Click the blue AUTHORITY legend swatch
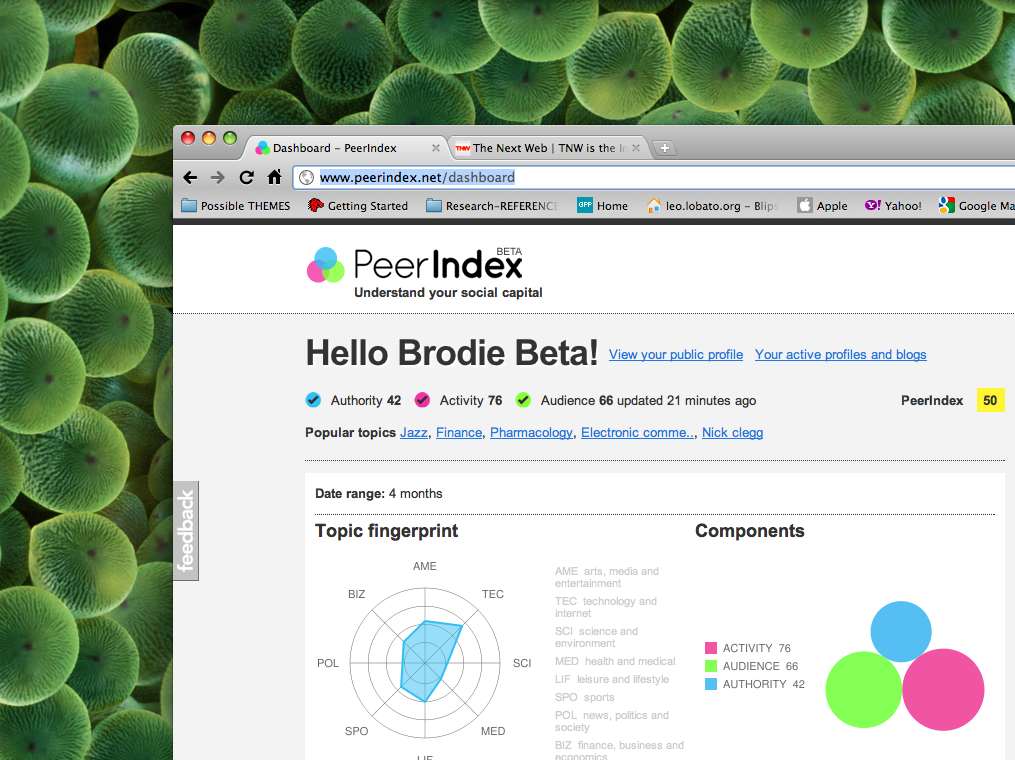The width and height of the screenshot is (1015, 760). coord(711,684)
